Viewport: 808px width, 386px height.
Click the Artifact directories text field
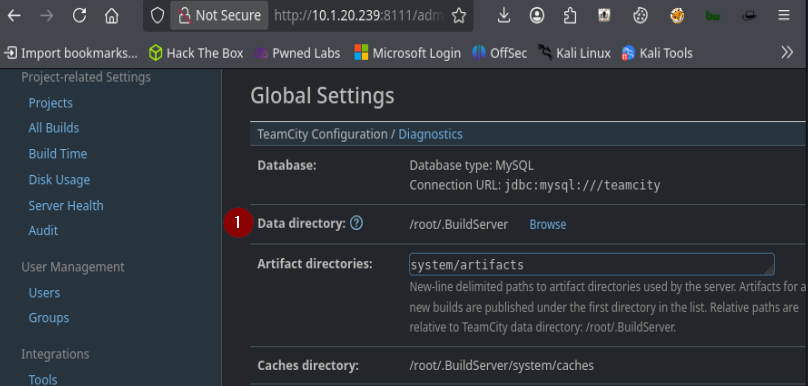pos(592,264)
